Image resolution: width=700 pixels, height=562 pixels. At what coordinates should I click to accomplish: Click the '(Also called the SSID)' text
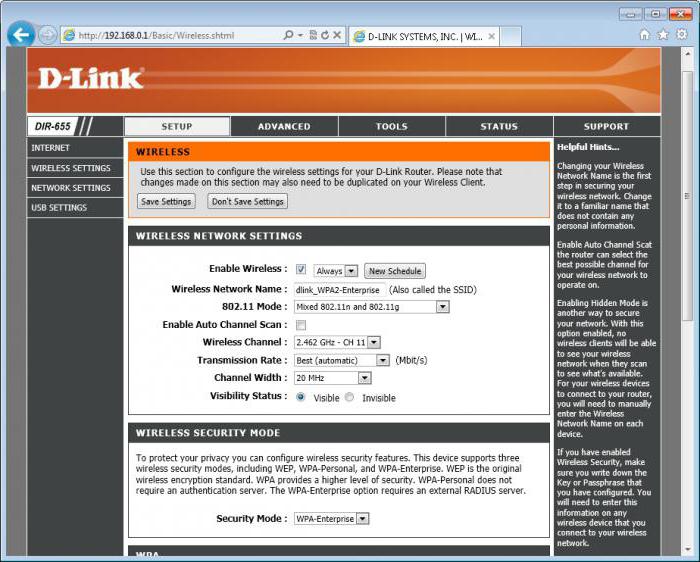pyautogui.click(x=433, y=290)
